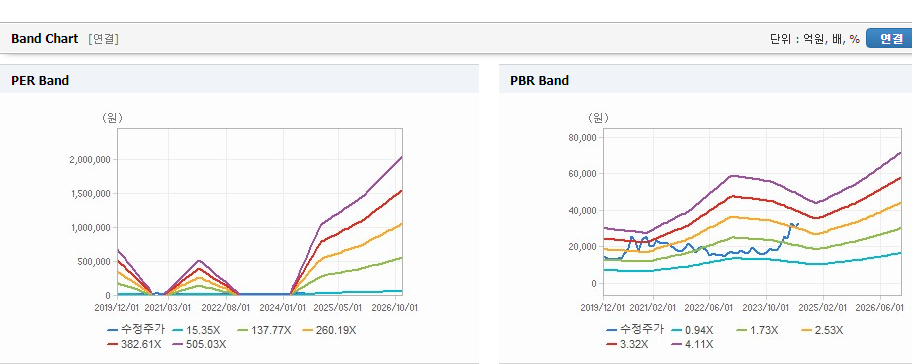Toggle the 3.32X legend entry

pyautogui.click(x=627, y=344)
